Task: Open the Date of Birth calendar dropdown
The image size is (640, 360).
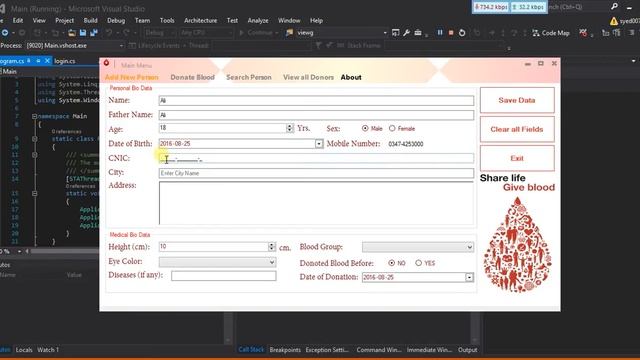Action: (x=319, y=144)
